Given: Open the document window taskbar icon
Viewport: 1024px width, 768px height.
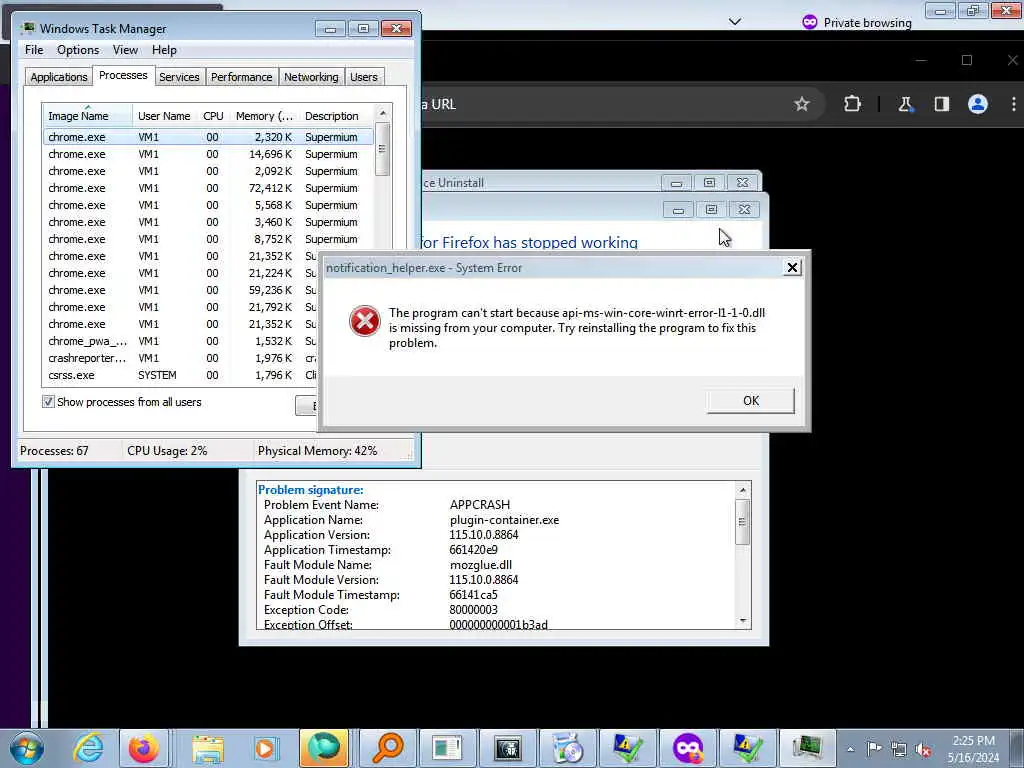Looking at the screenshot, I should click(x=447, y=748).
